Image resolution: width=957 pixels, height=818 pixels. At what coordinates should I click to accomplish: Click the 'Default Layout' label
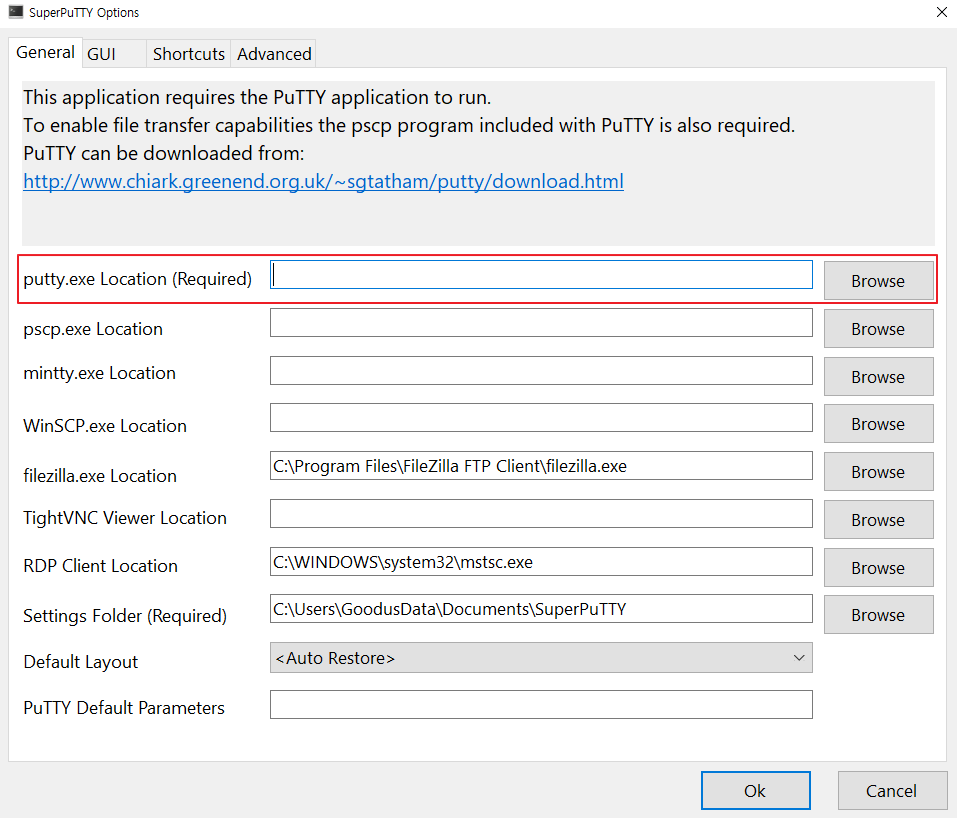coord(81,662)
